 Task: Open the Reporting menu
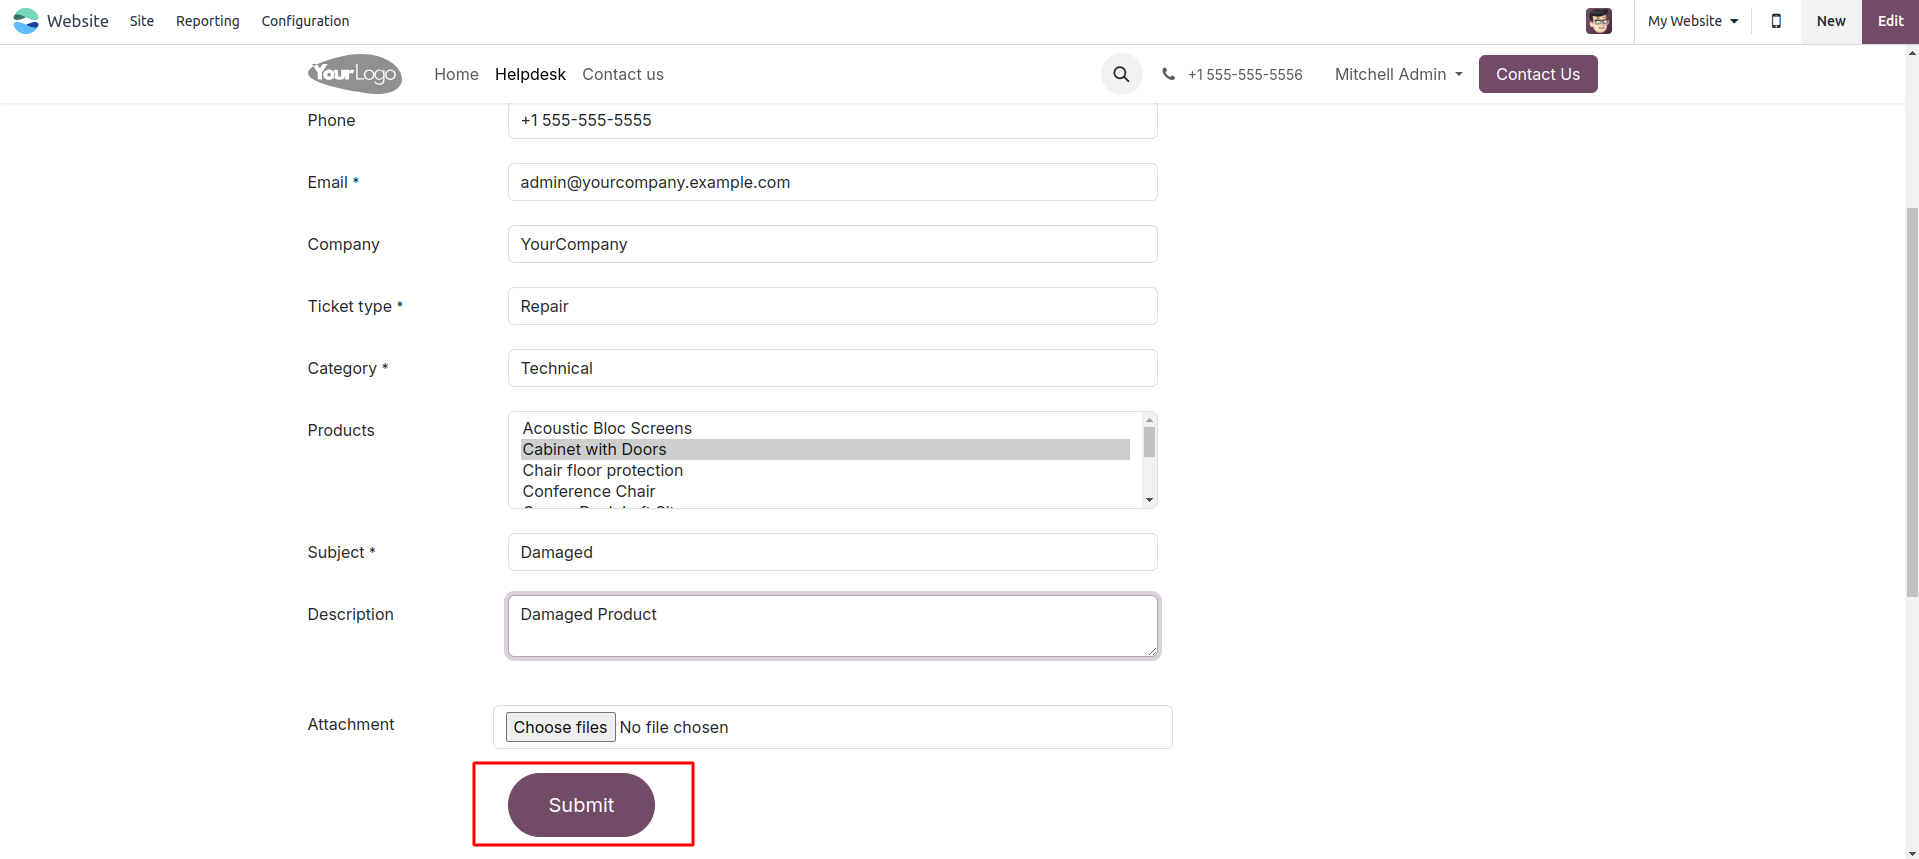click(x=207, y=21)
